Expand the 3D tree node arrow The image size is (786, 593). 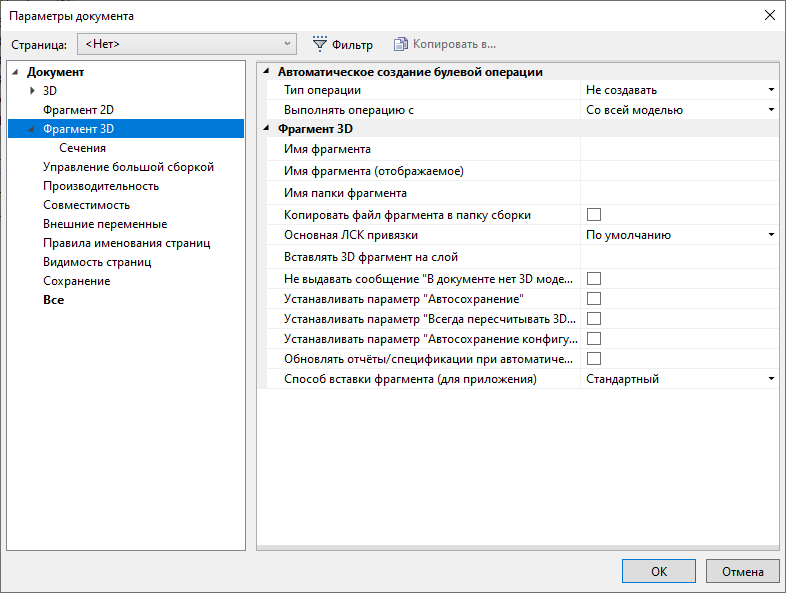click(x=33, y=91)
